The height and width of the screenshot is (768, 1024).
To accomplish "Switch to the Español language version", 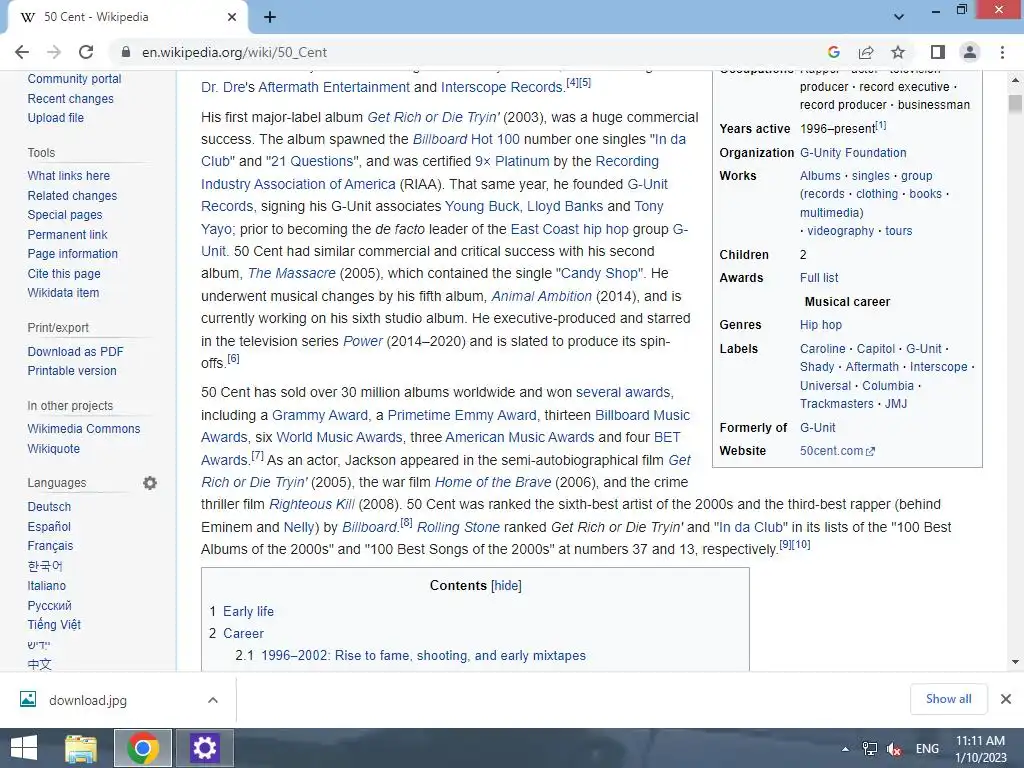I will click(49, 526).
